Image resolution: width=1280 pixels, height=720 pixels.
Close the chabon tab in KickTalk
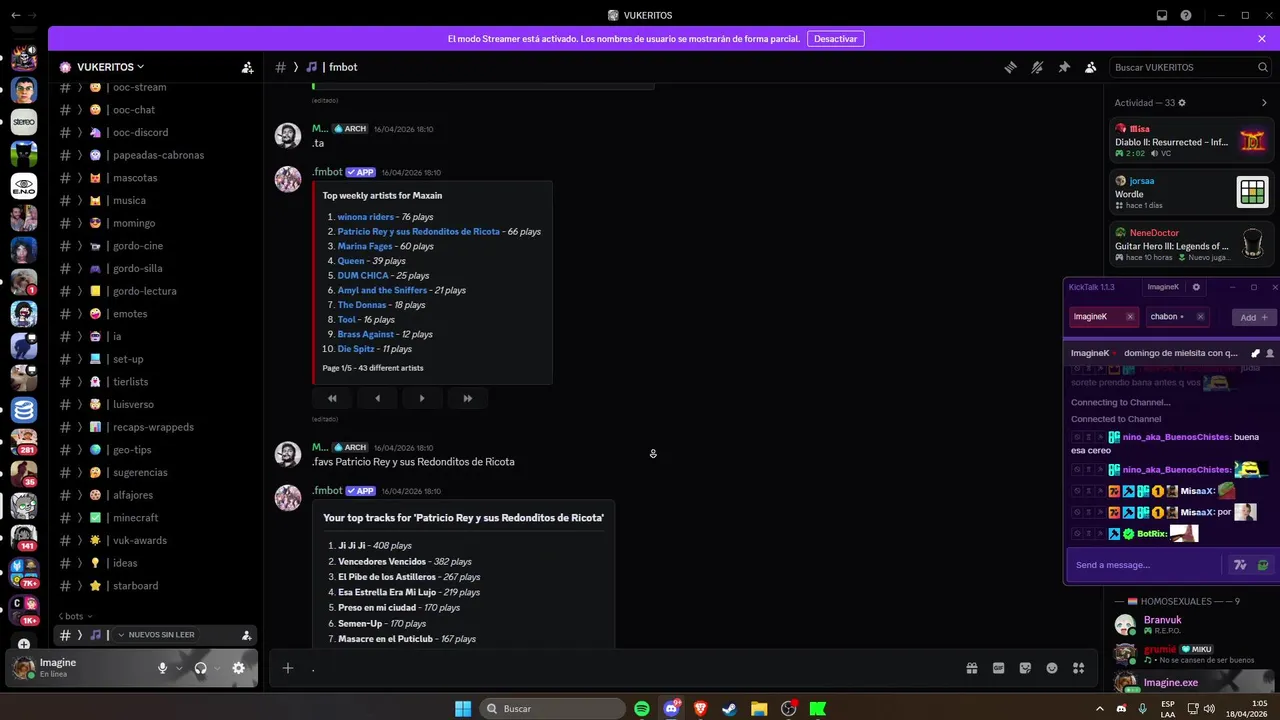pyautogui.click(x=1200, y=317)
